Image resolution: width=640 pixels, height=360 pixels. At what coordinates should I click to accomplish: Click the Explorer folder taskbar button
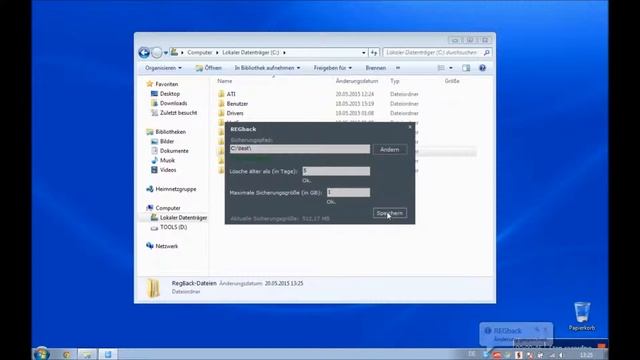tap(87, 354)
